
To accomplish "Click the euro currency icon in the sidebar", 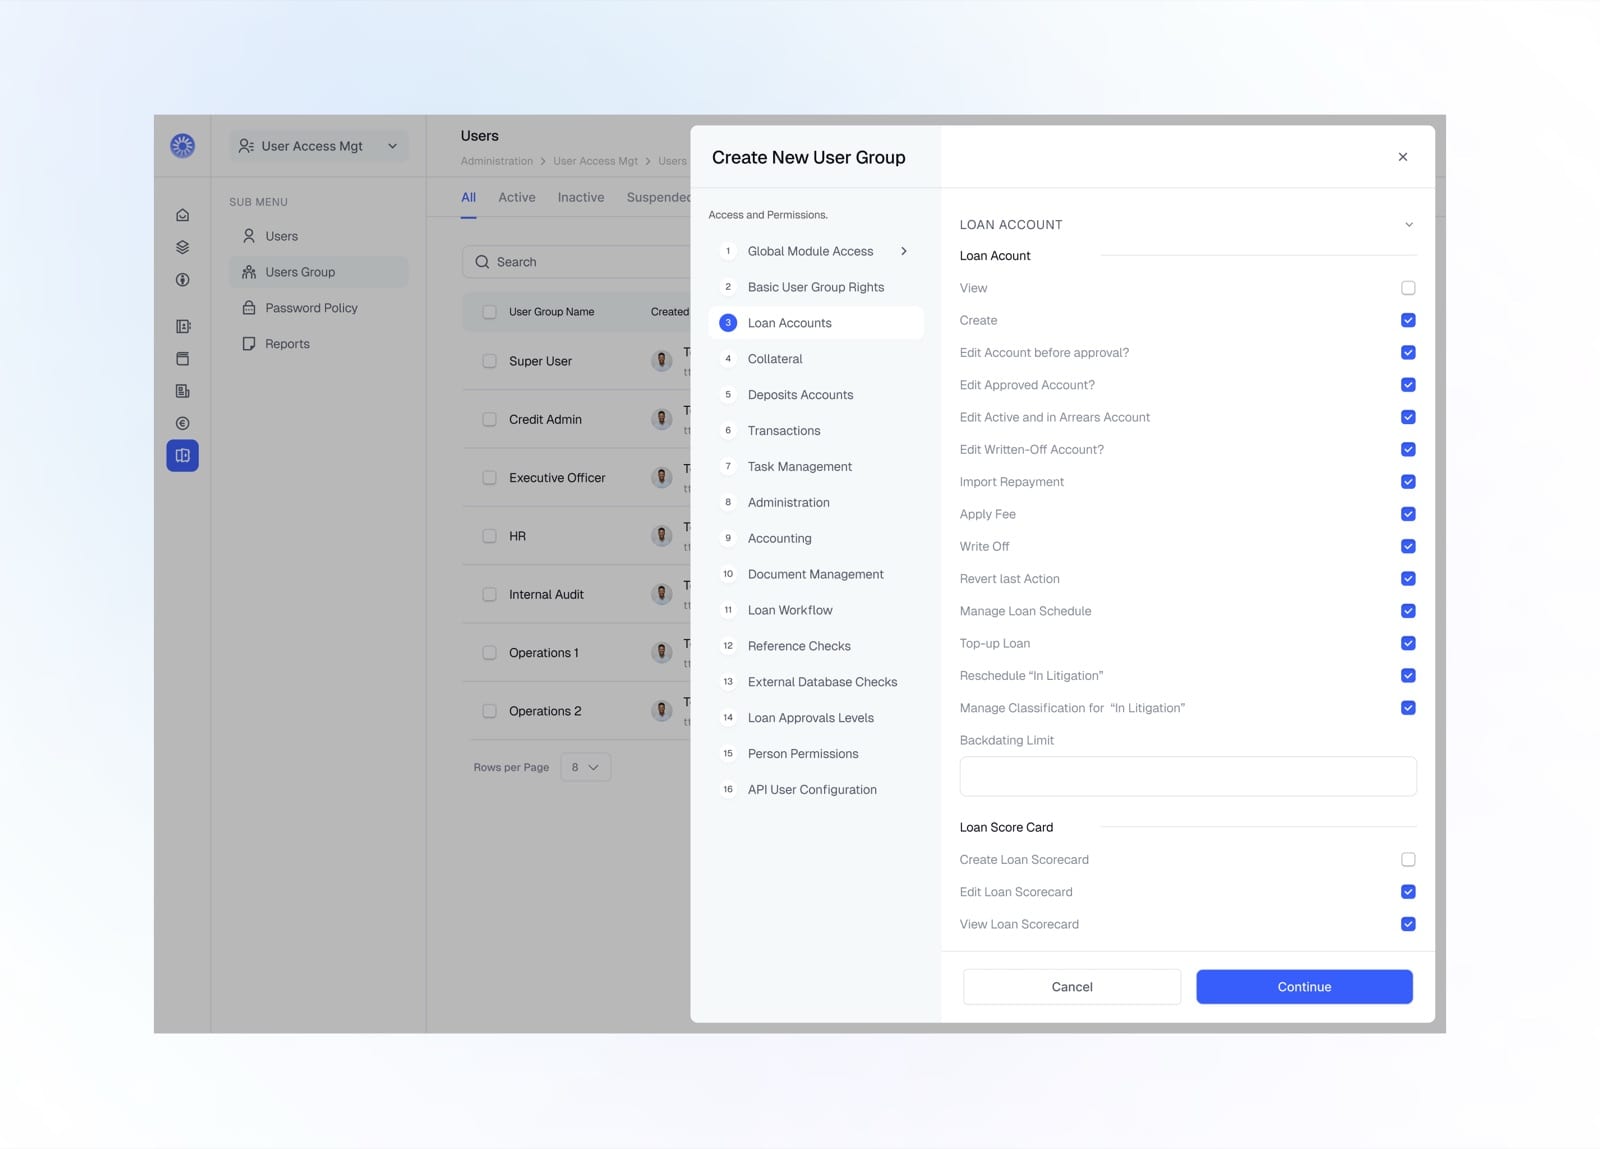I will point(182,423).
